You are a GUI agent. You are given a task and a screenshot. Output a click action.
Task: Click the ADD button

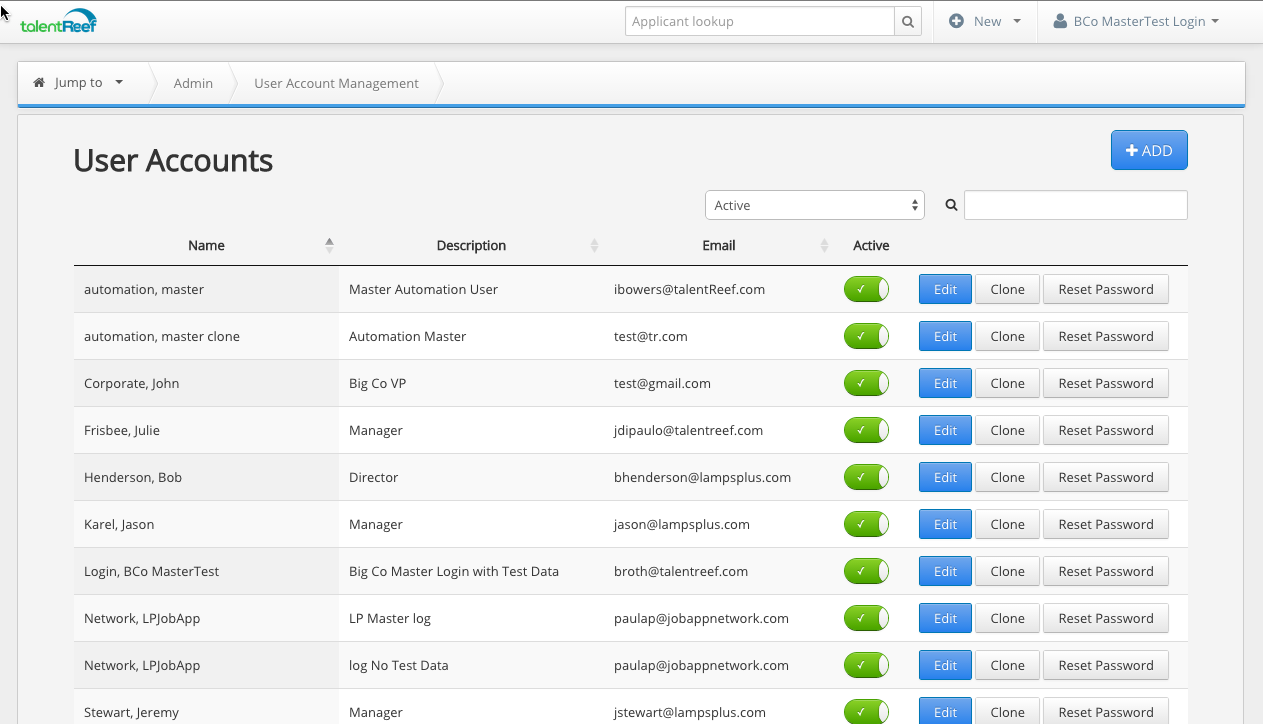pyautogui.click(x=1148, y=150)
